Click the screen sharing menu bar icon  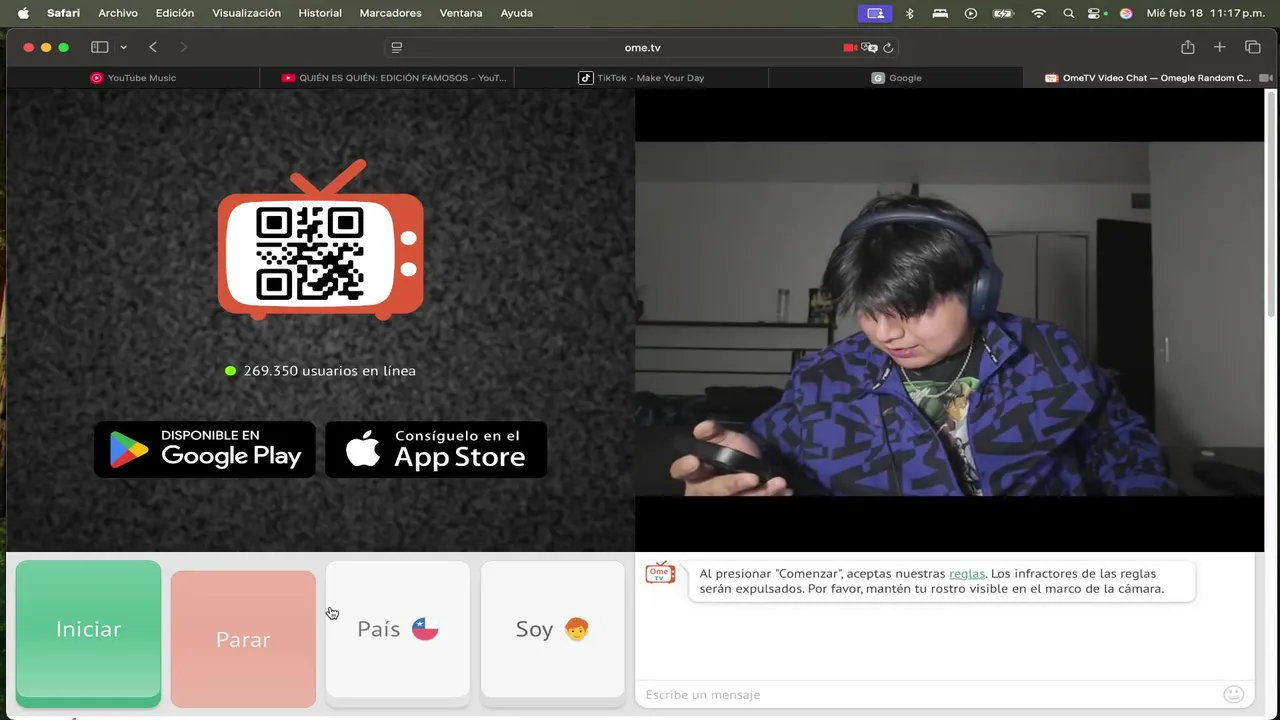(875, 13)
